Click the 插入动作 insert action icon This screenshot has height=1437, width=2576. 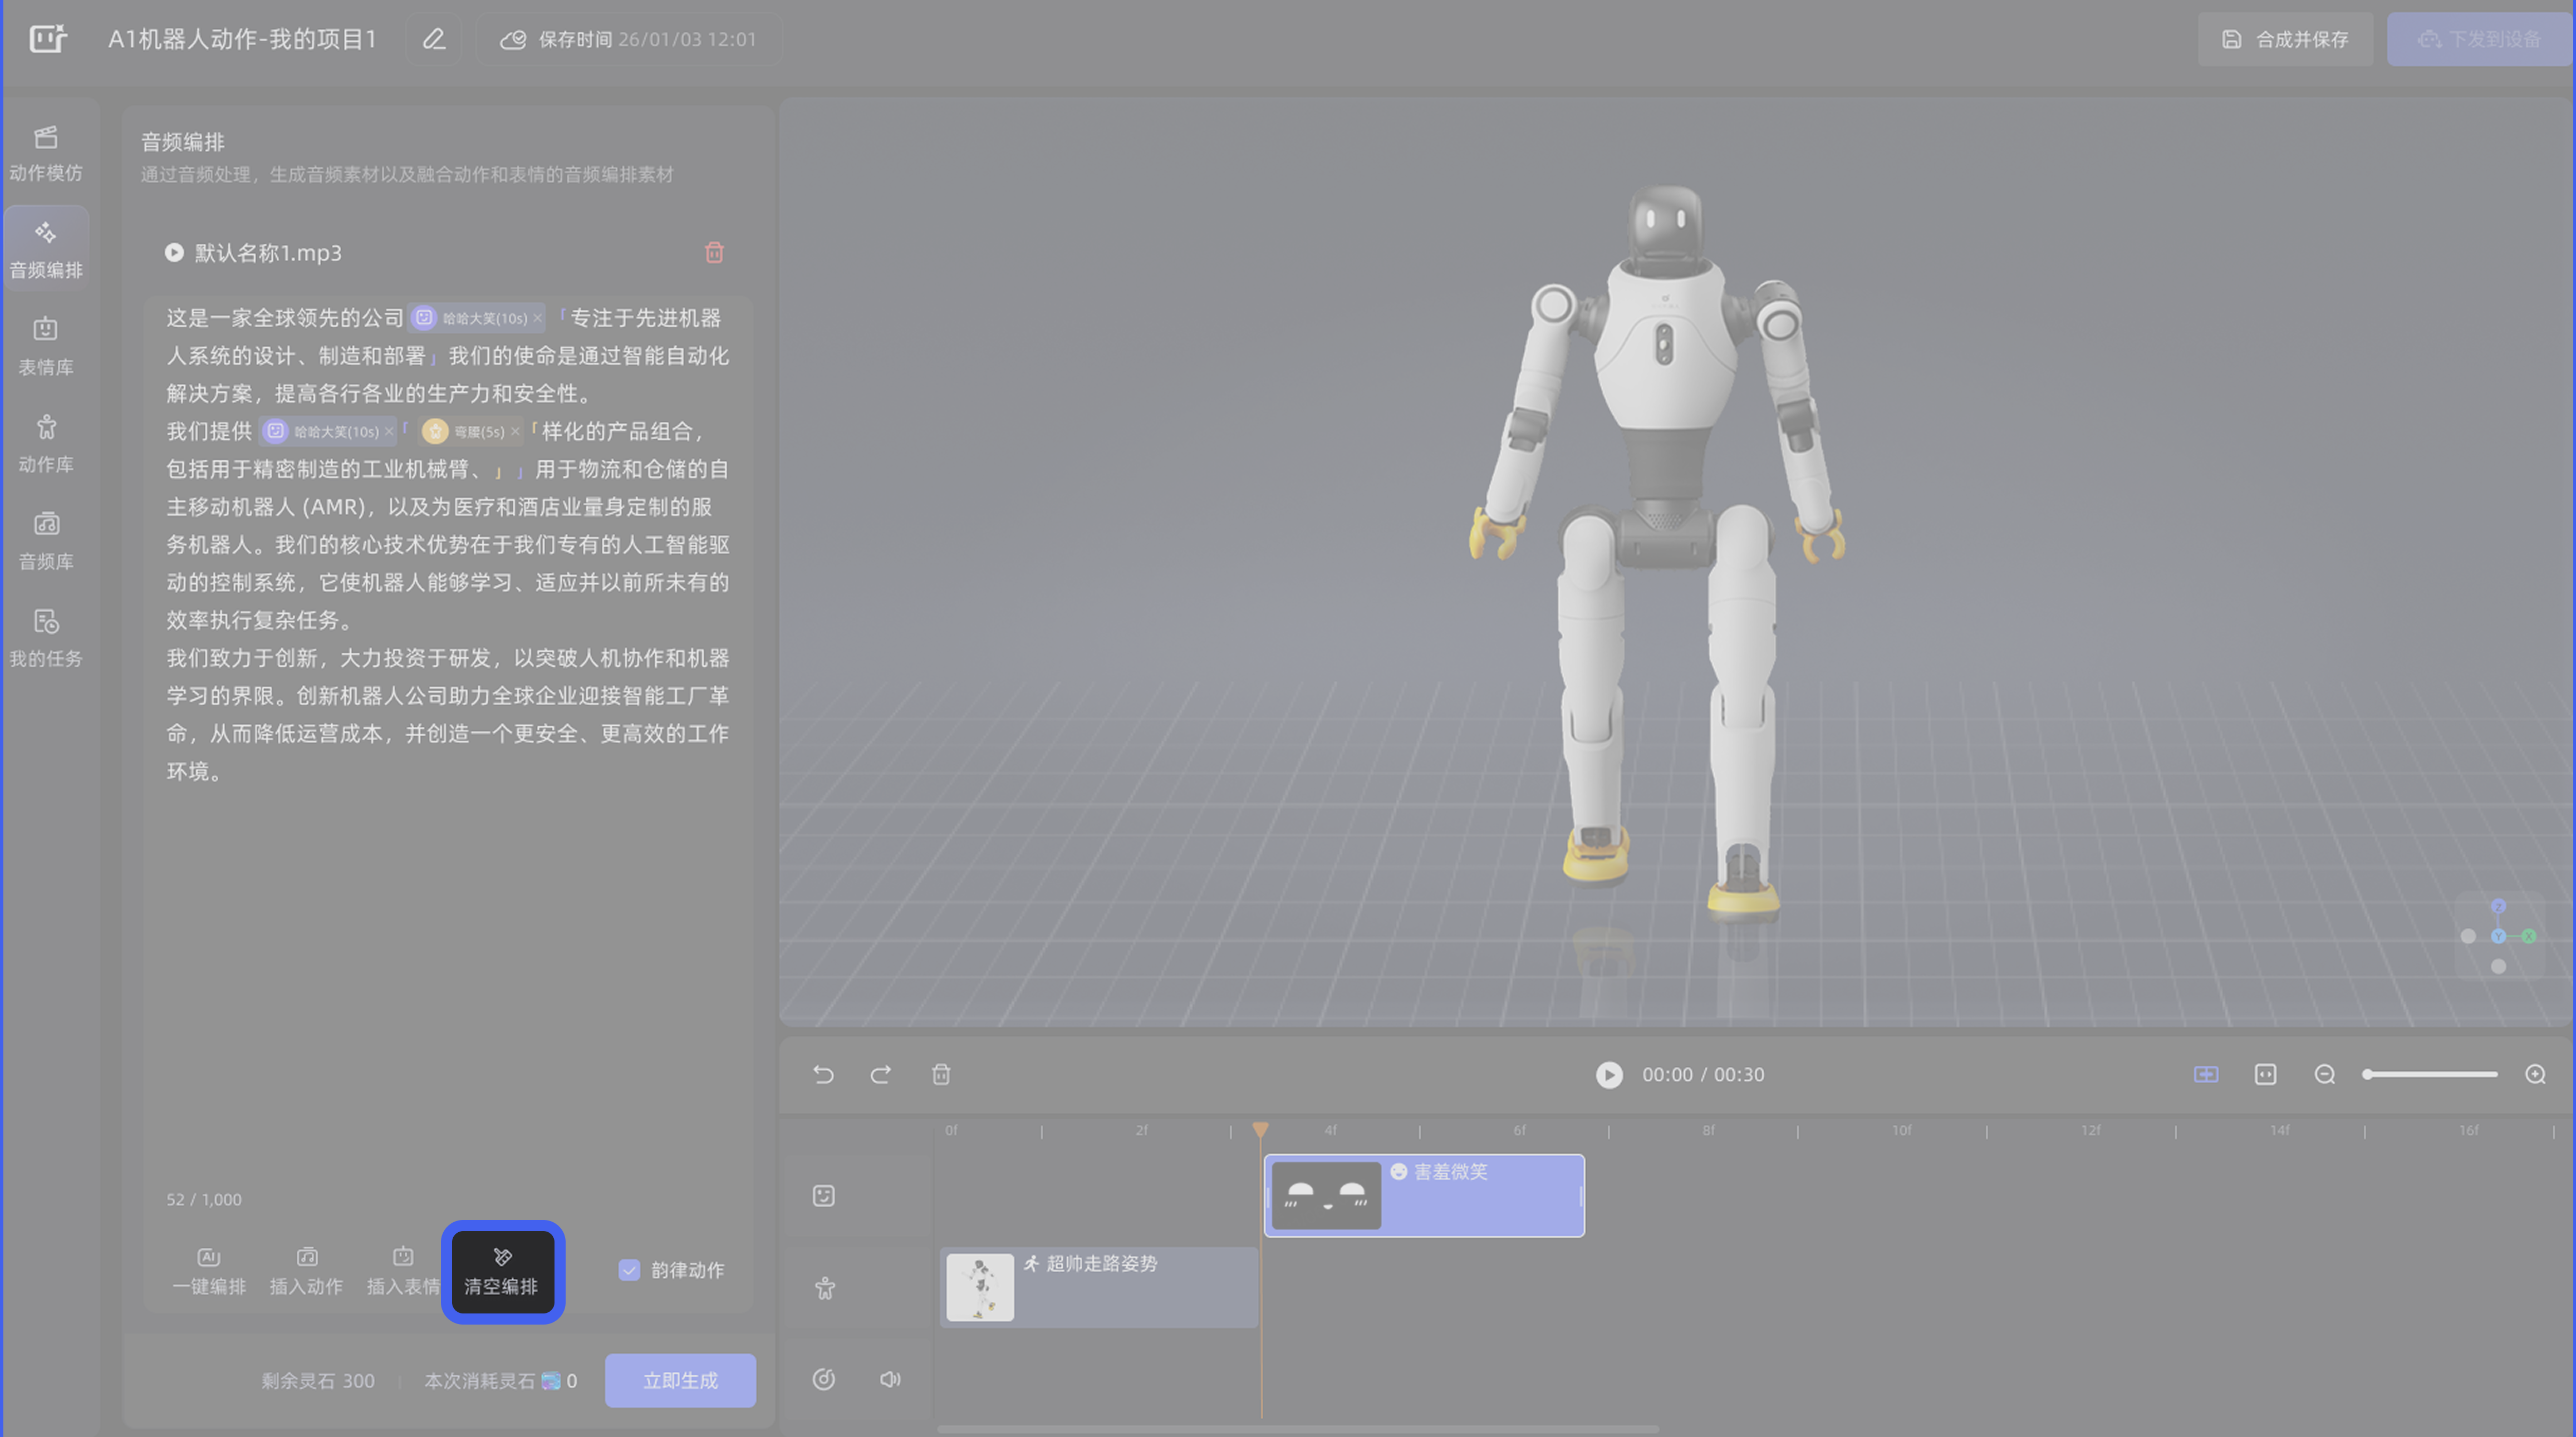(x=306, y=1259)
